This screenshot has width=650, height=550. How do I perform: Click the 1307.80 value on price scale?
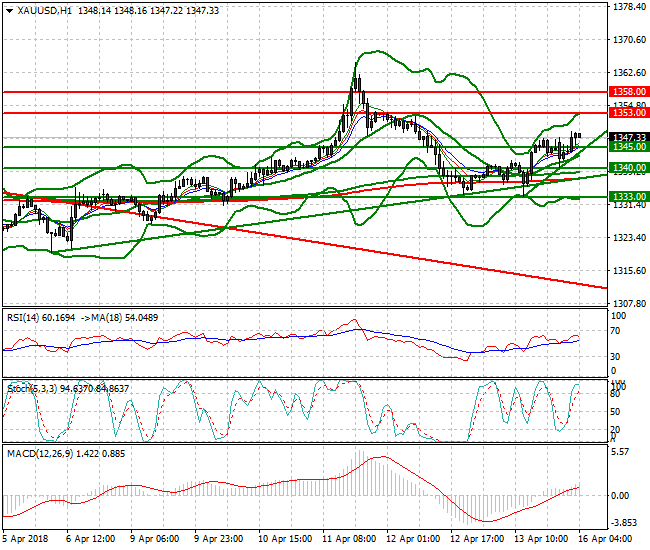pos(628,303)
